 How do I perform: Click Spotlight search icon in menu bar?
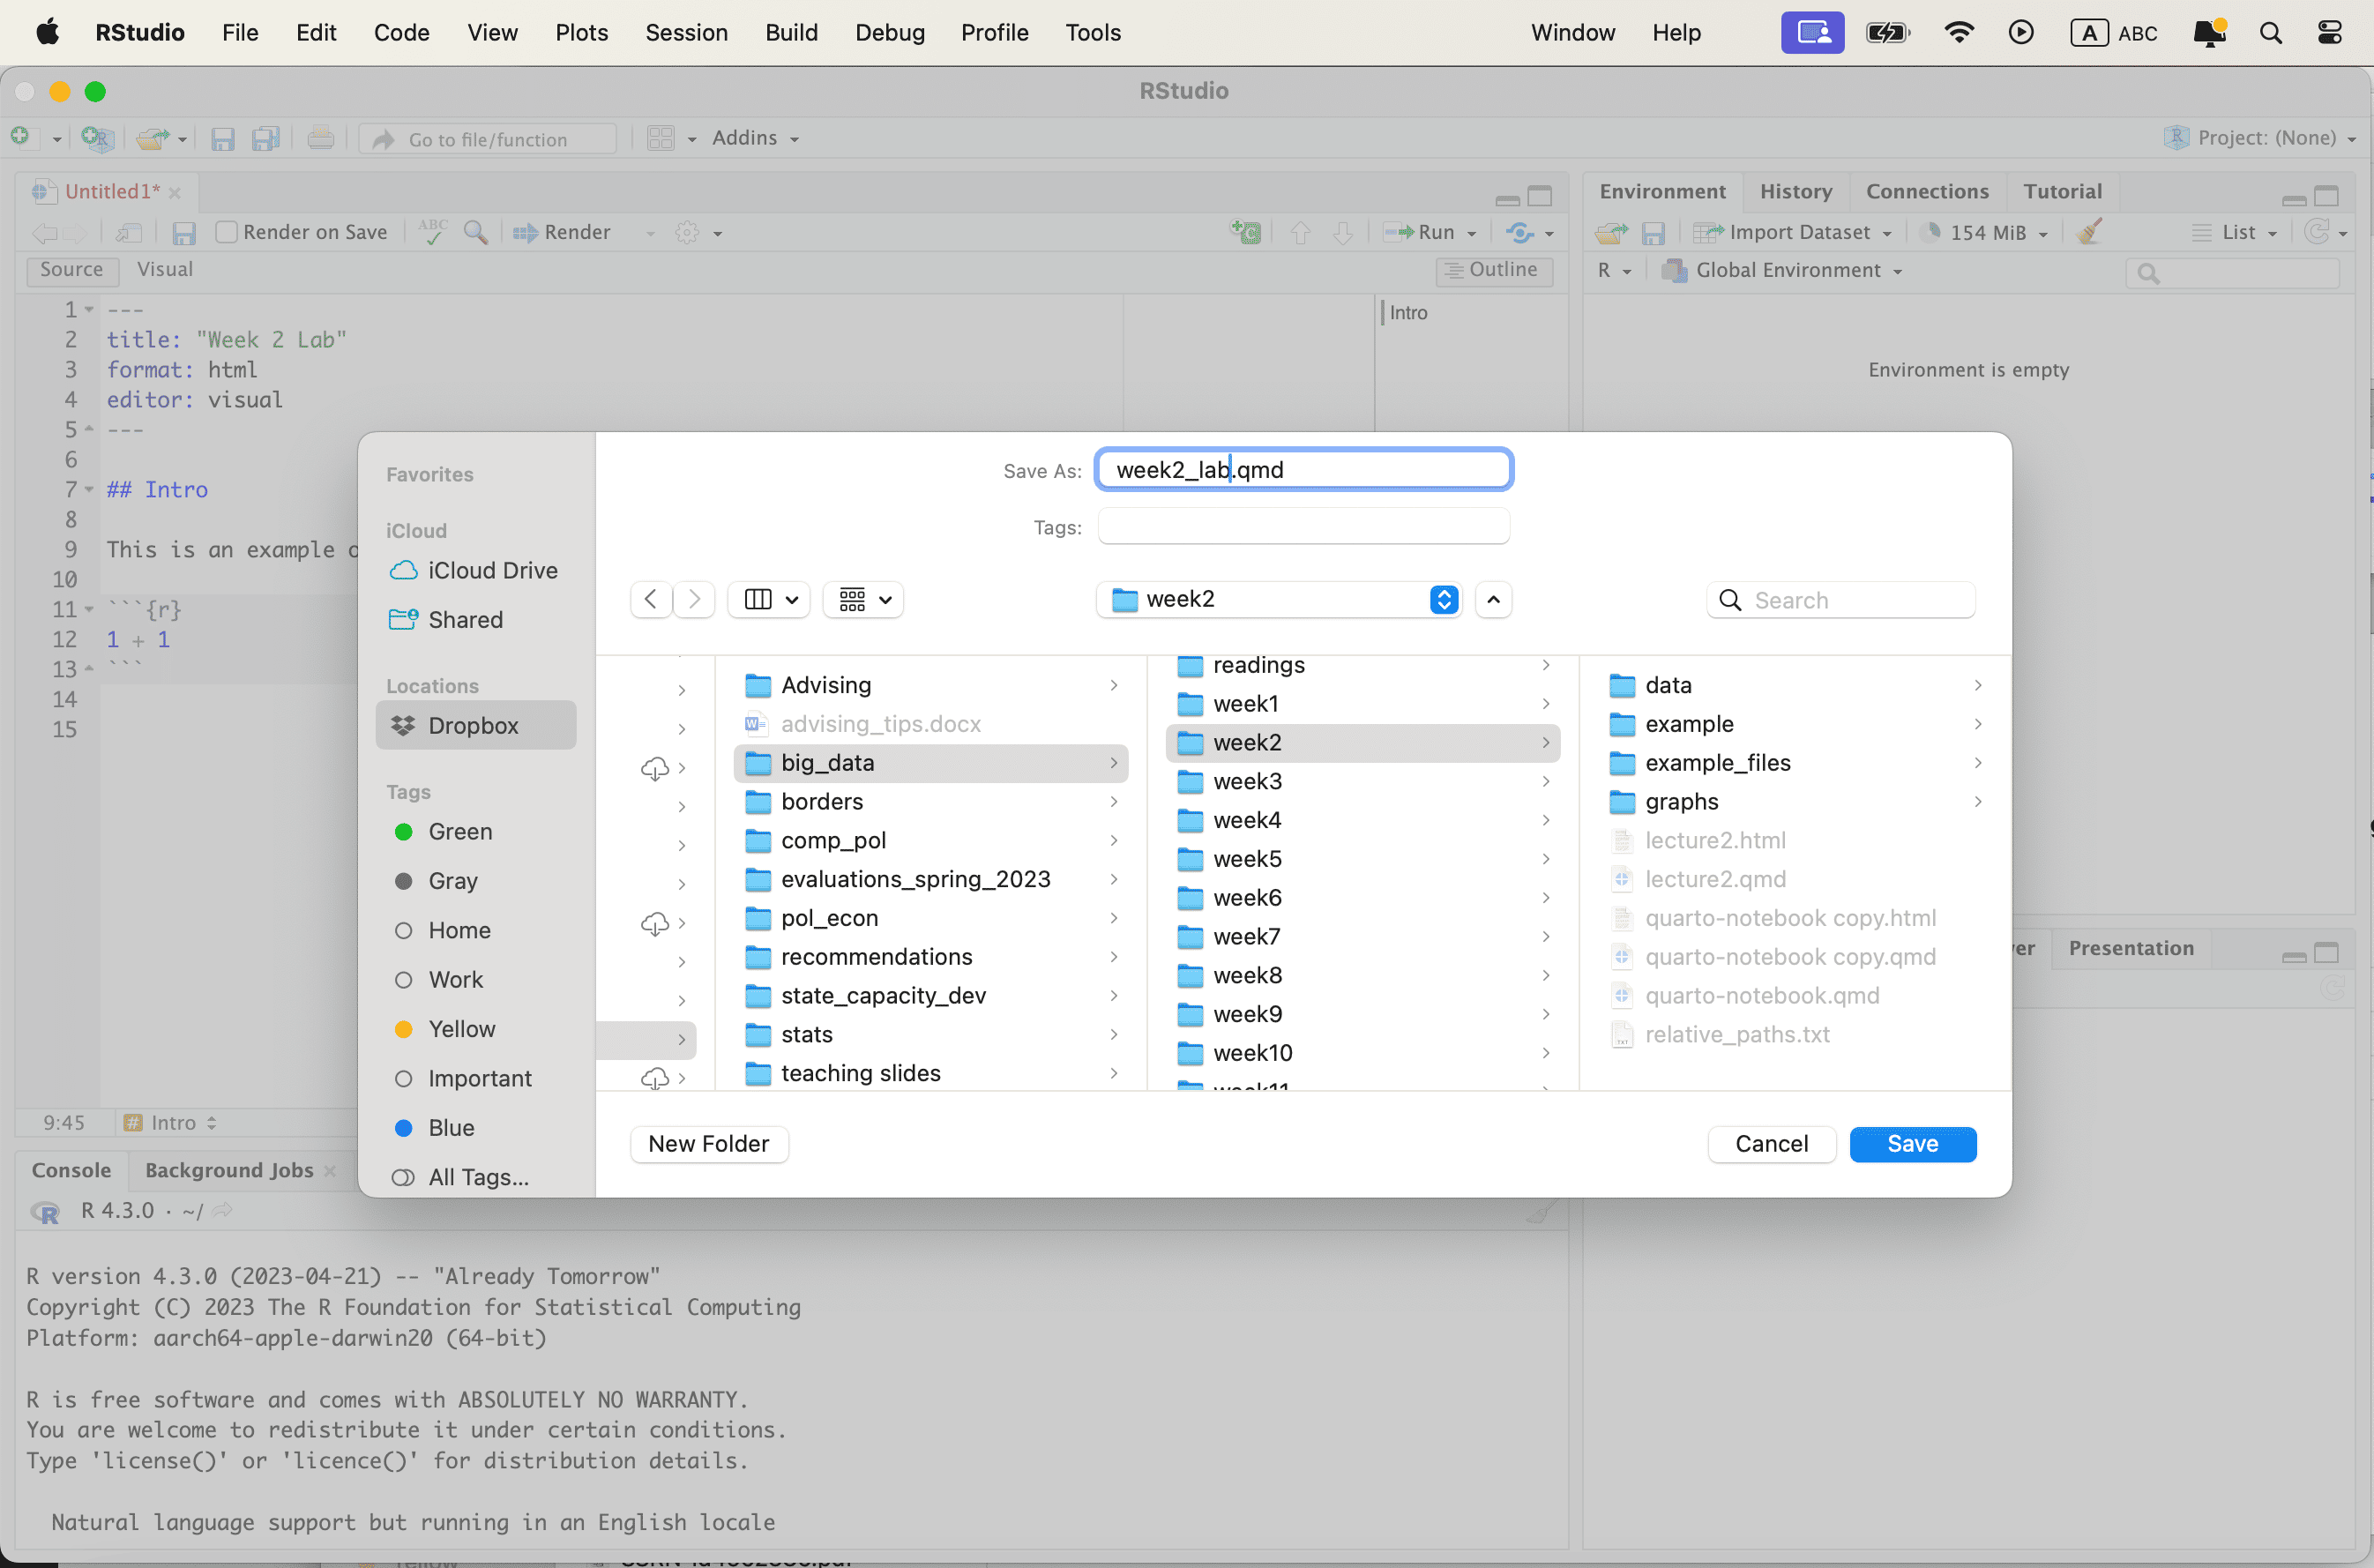click(2270, 33)
